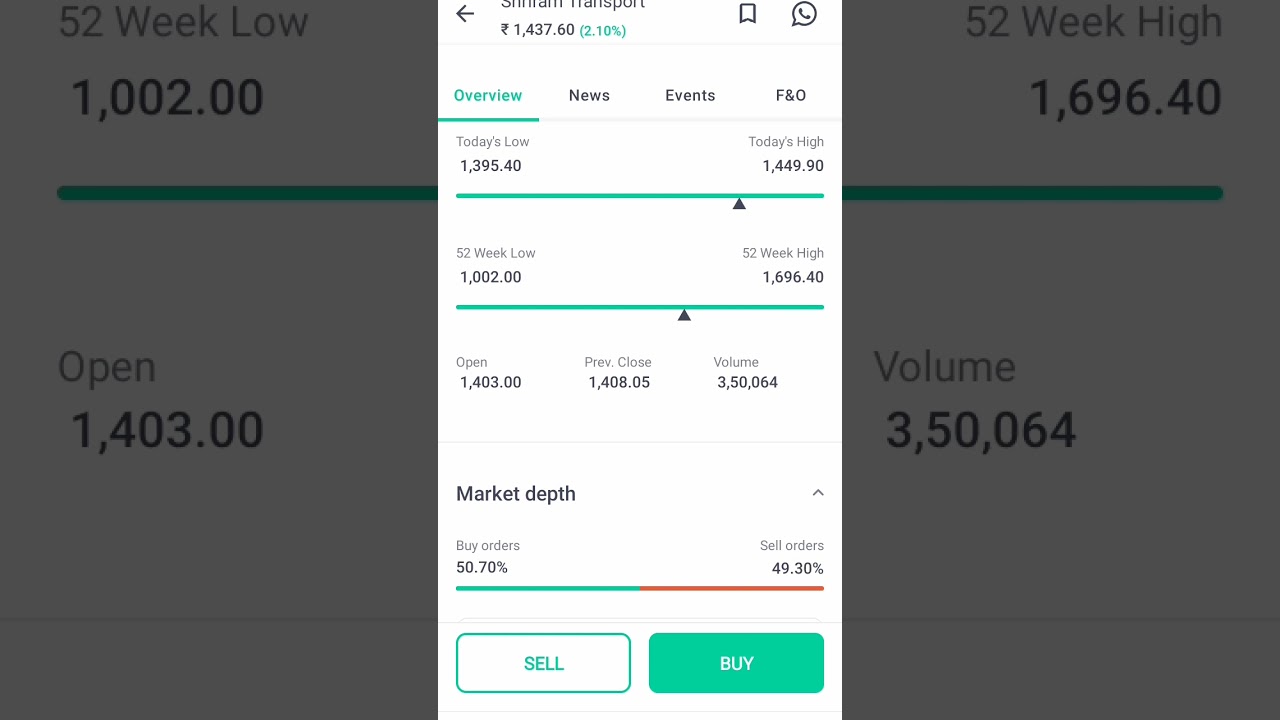This screenshot has width=1280, height=720.
Task: Tap the Volume value 3,50,064
Action: tap(747, 382)
